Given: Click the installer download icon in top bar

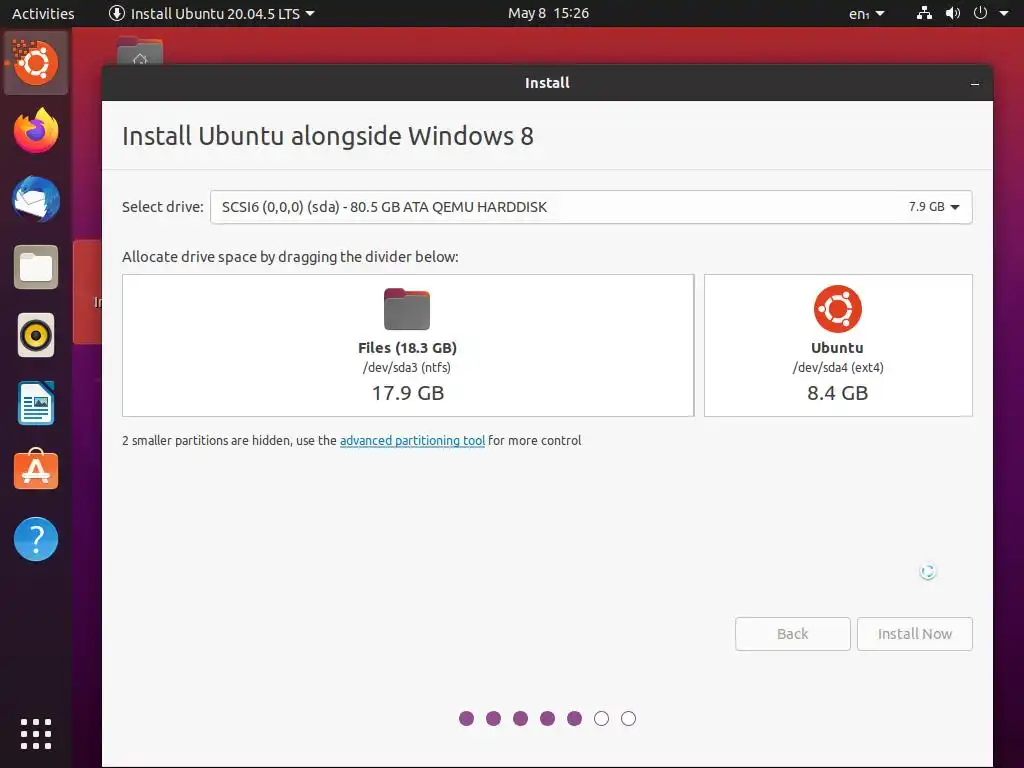Looking at the screenshot, I should click(x=117, y=13).
